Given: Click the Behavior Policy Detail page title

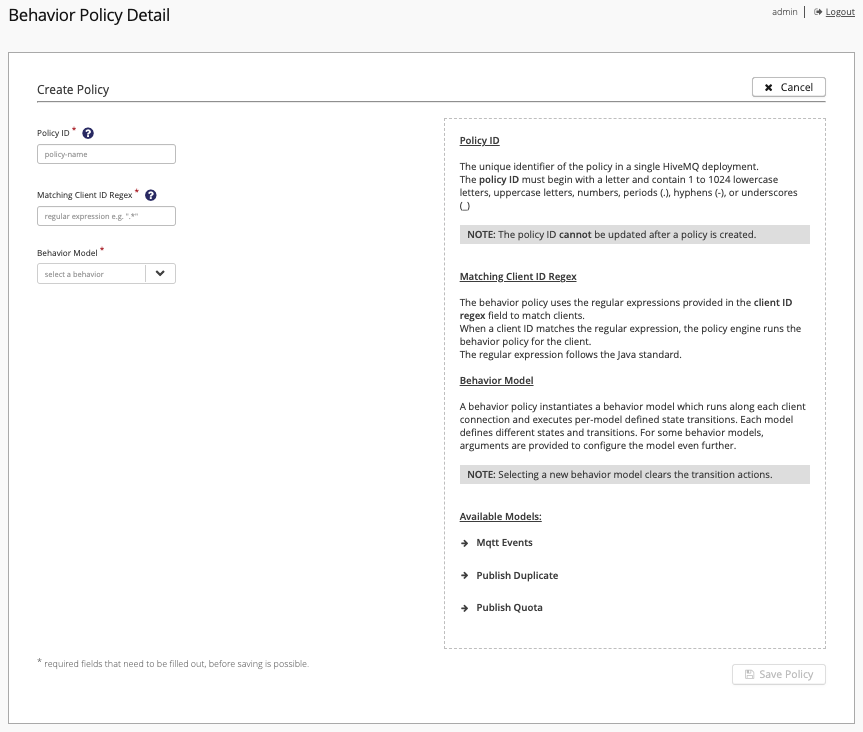Looking at the screenshot, I should point(89,15).
